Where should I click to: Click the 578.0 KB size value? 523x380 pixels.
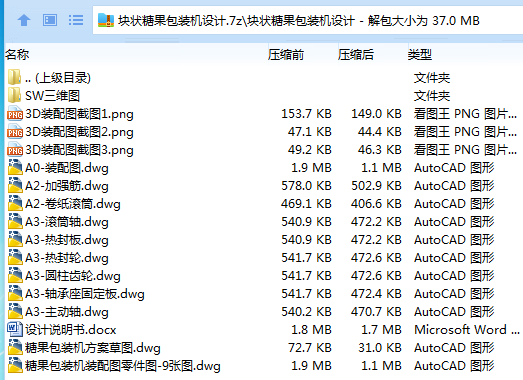tap(306, 186)
